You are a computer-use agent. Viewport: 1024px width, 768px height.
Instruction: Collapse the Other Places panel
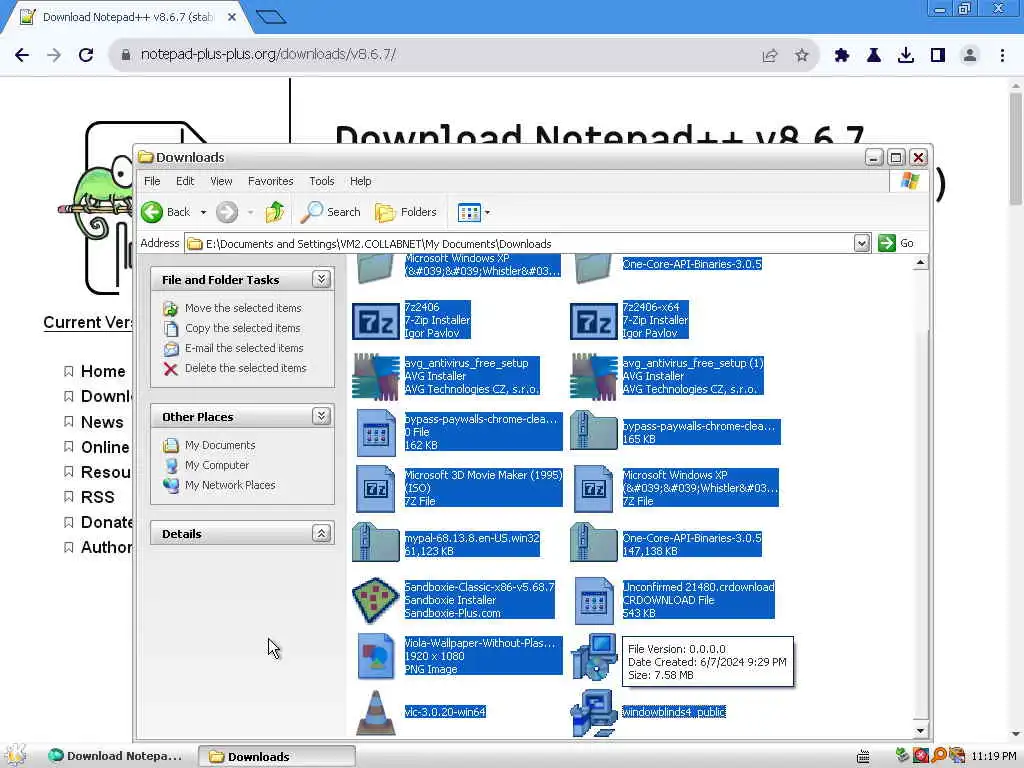tap(321, 416)
